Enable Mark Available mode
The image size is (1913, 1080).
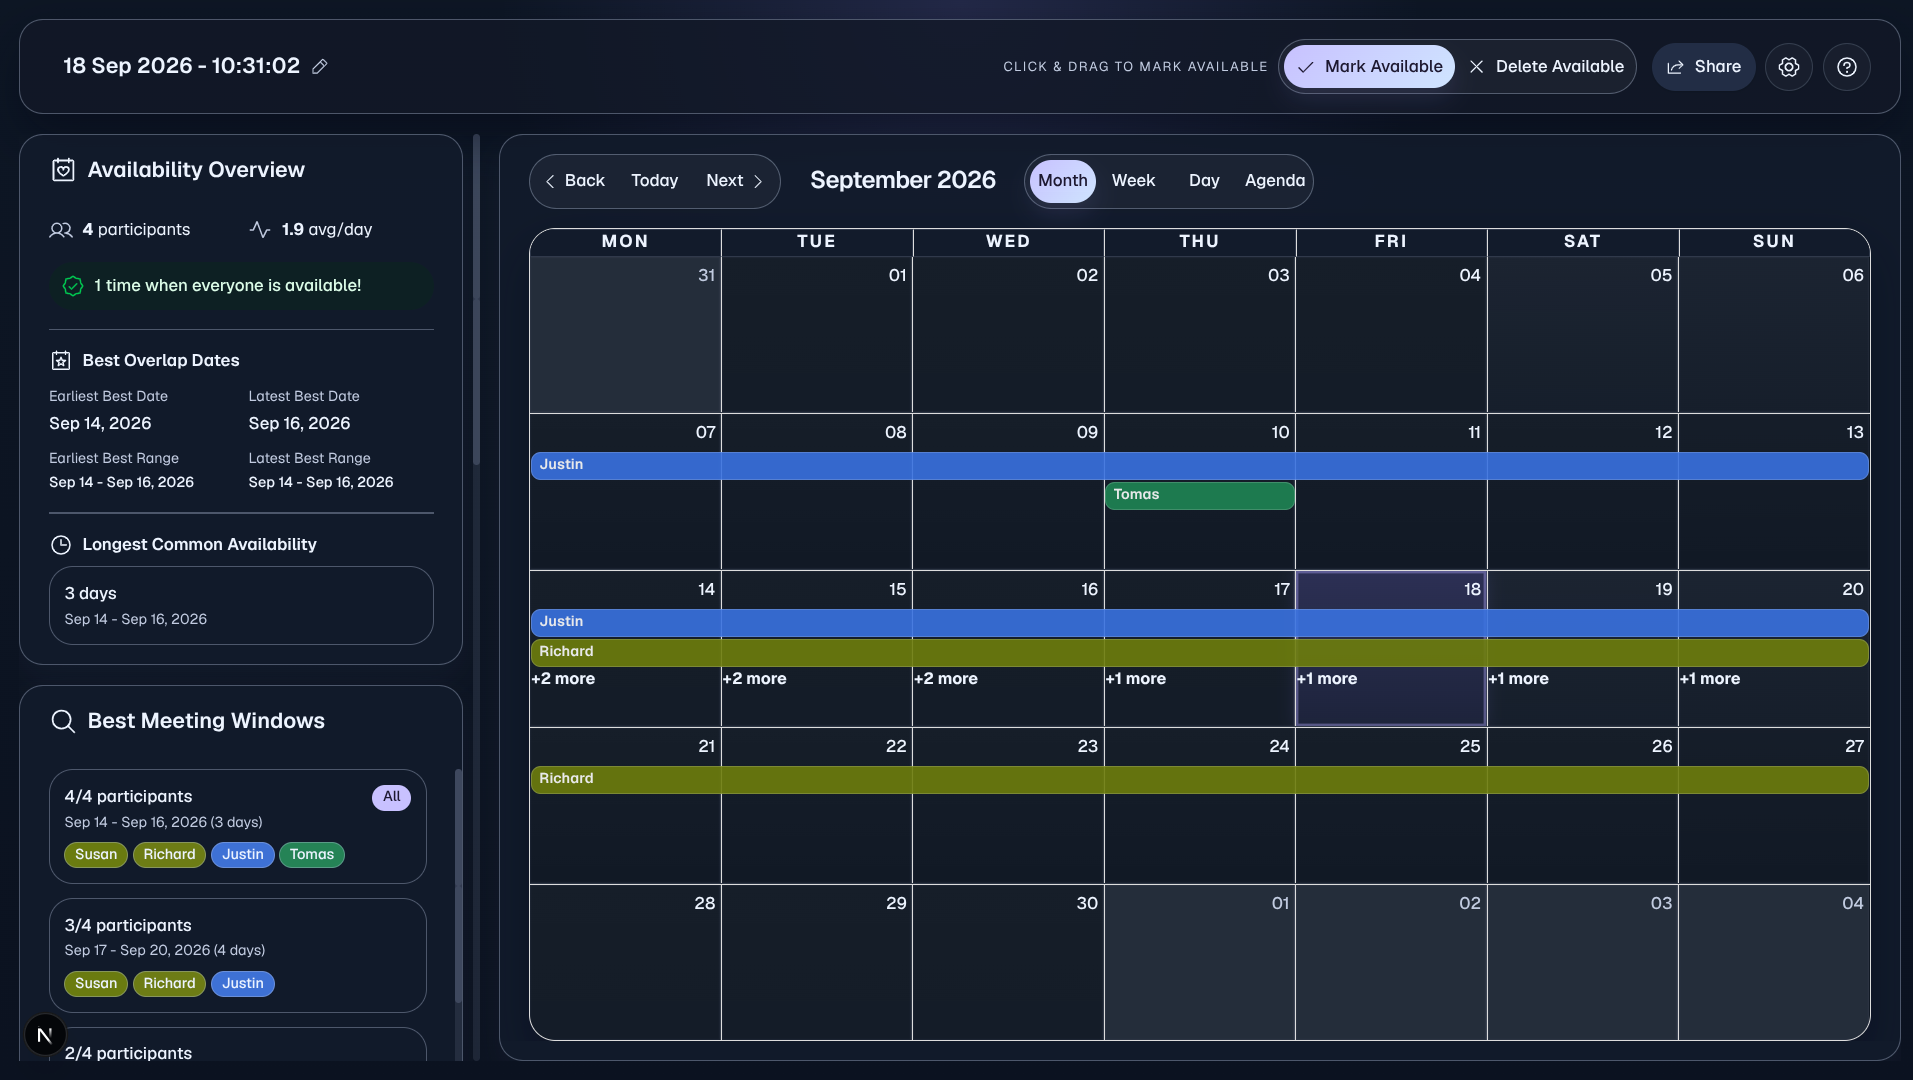tap(1369, 67)
